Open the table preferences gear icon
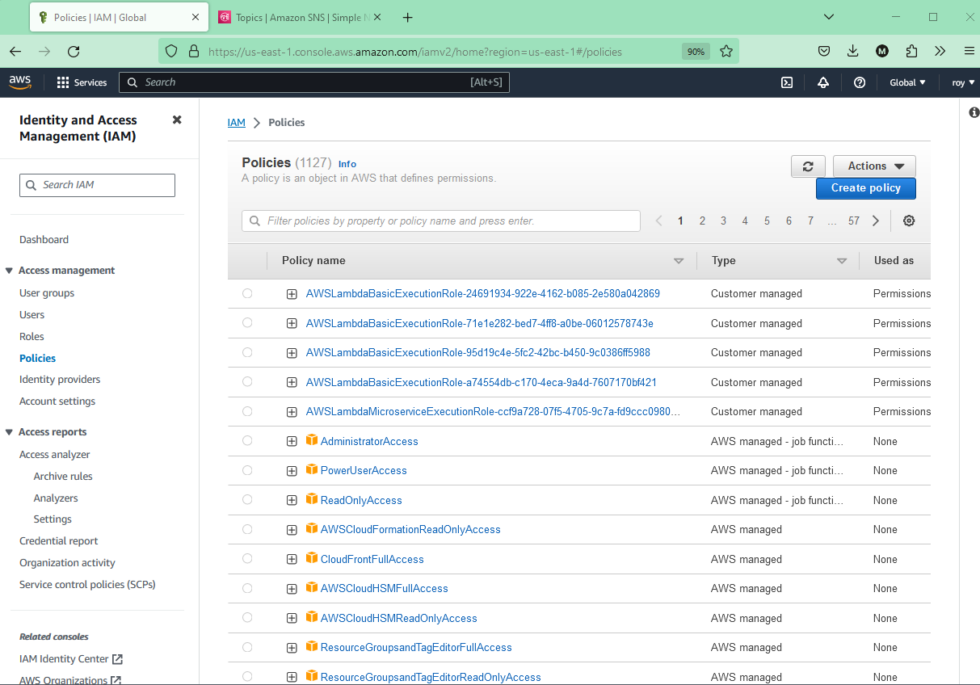Image resolution: width=980 pixels, height=685 pixels. tap(908, 220)
